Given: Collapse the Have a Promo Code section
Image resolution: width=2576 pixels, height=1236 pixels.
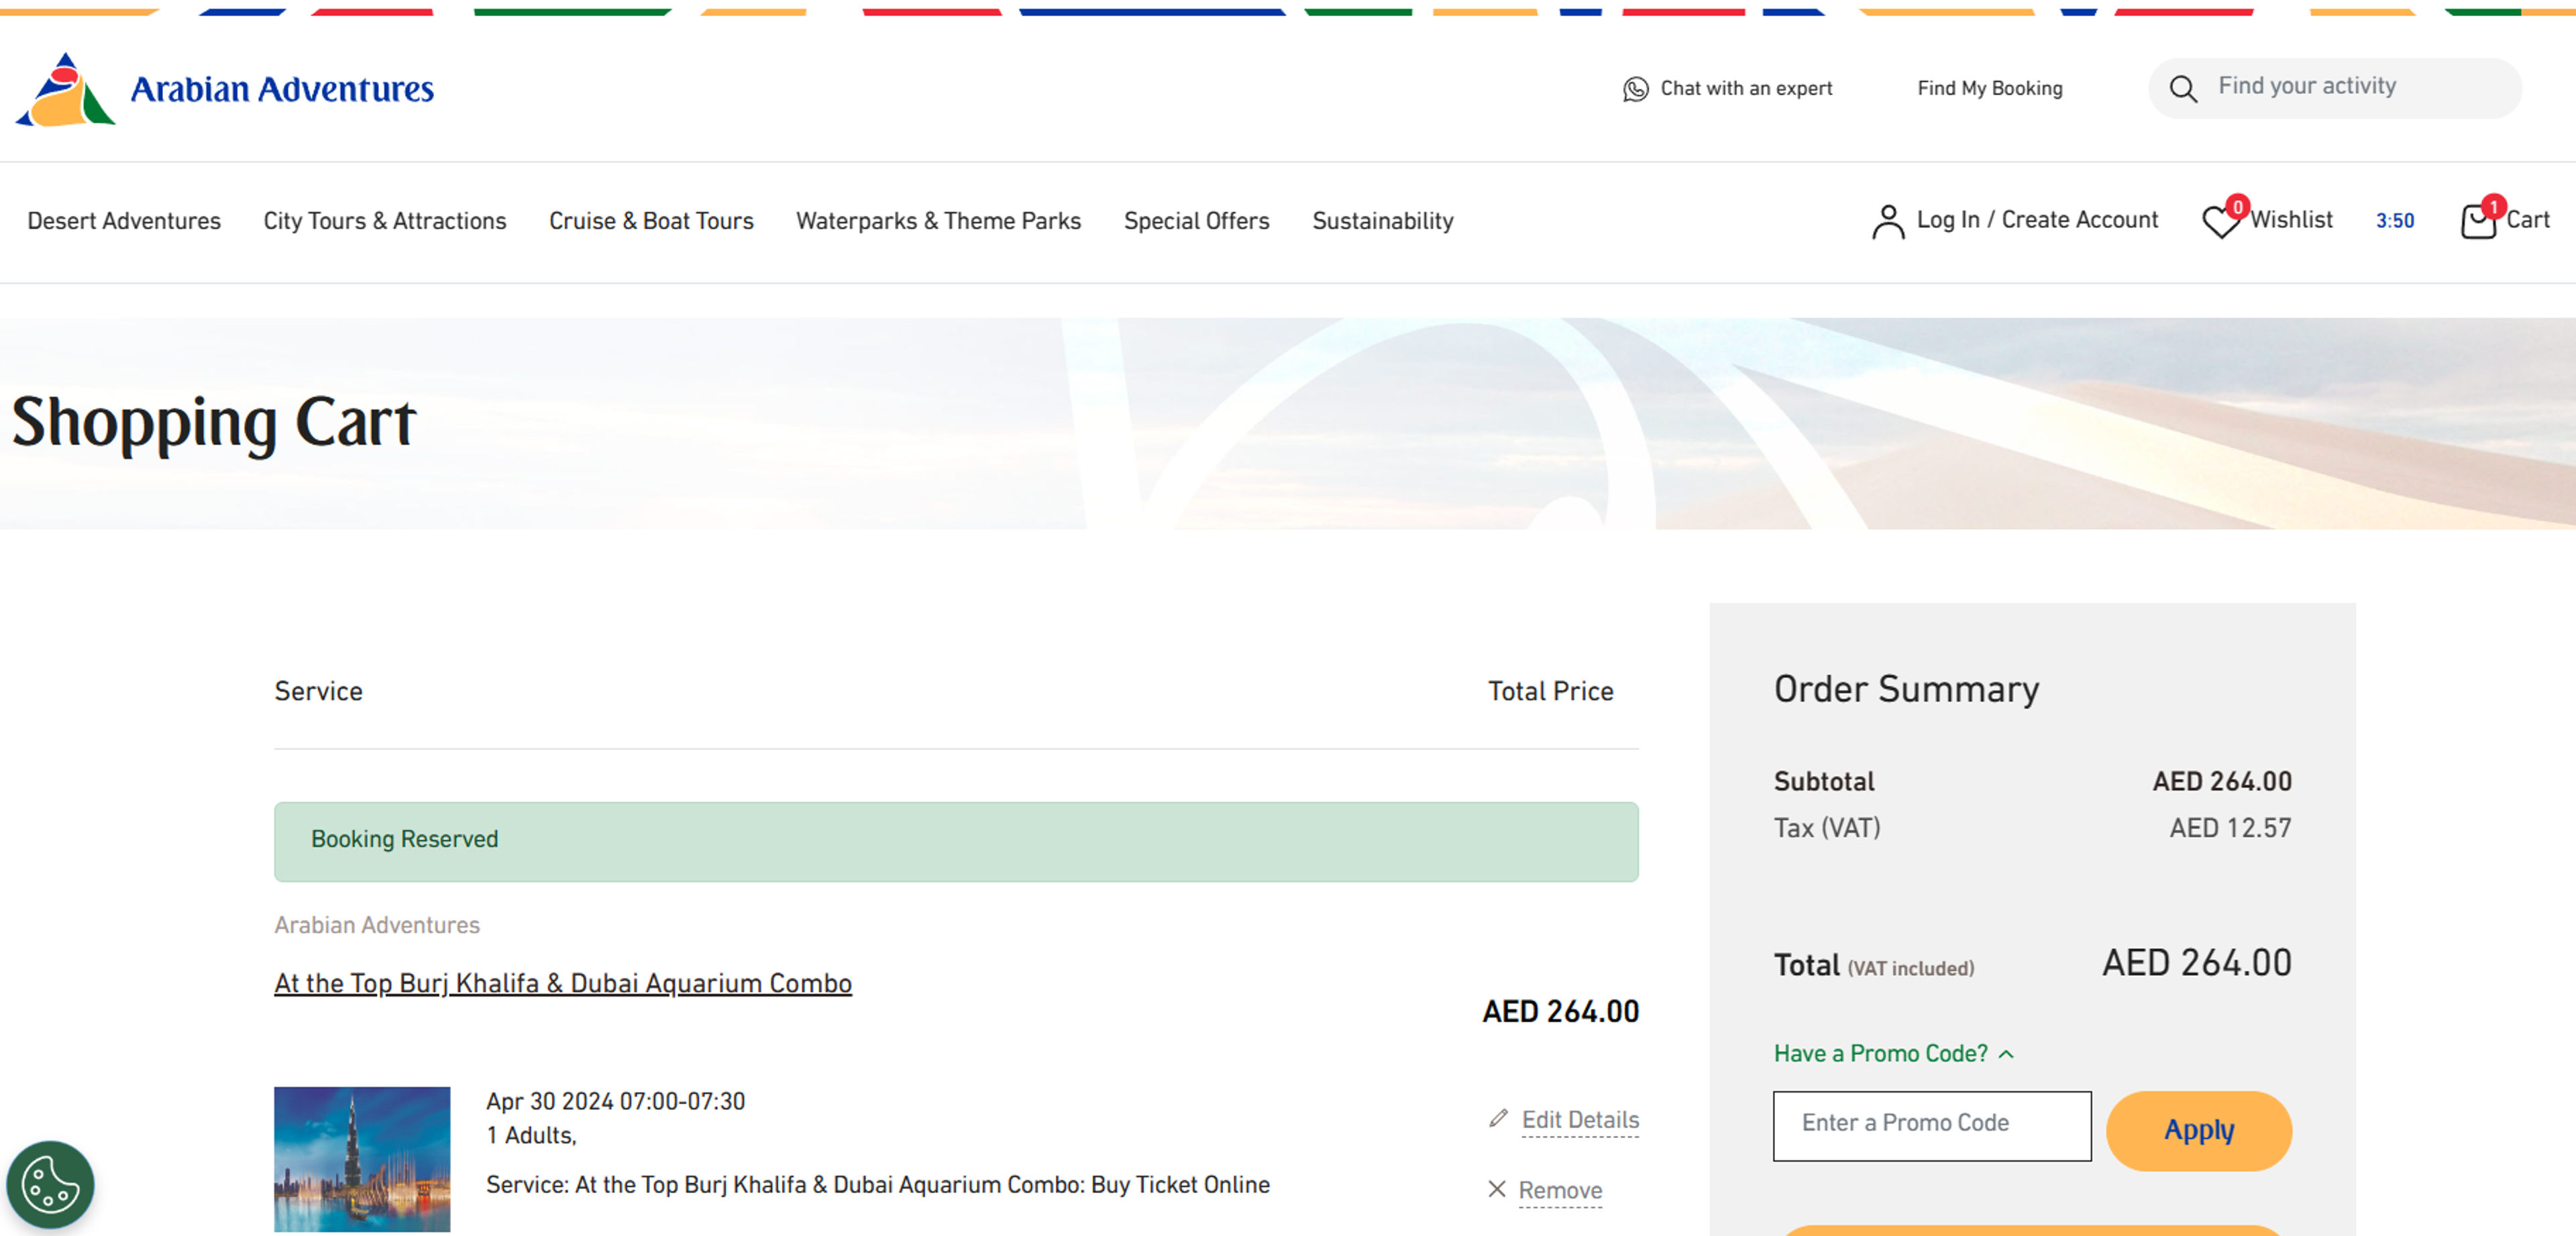Looking at the screenshot, I should [1893, 1053].
